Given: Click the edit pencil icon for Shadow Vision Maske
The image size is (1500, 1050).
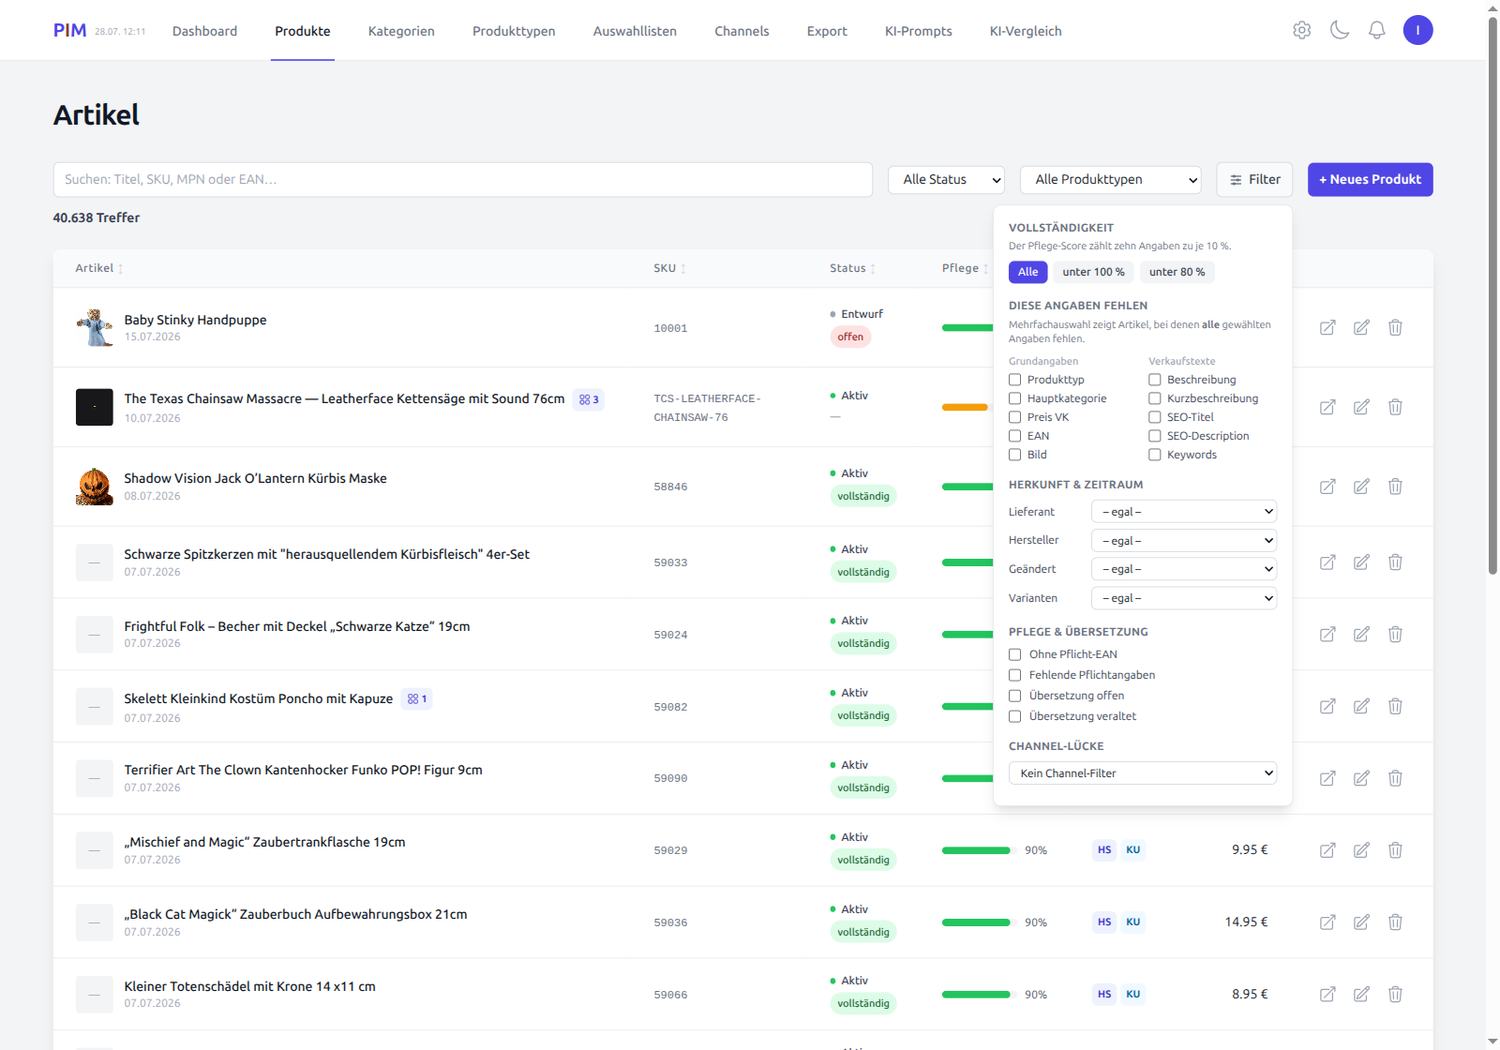Looking at the screenshot, I should 1361,486.
